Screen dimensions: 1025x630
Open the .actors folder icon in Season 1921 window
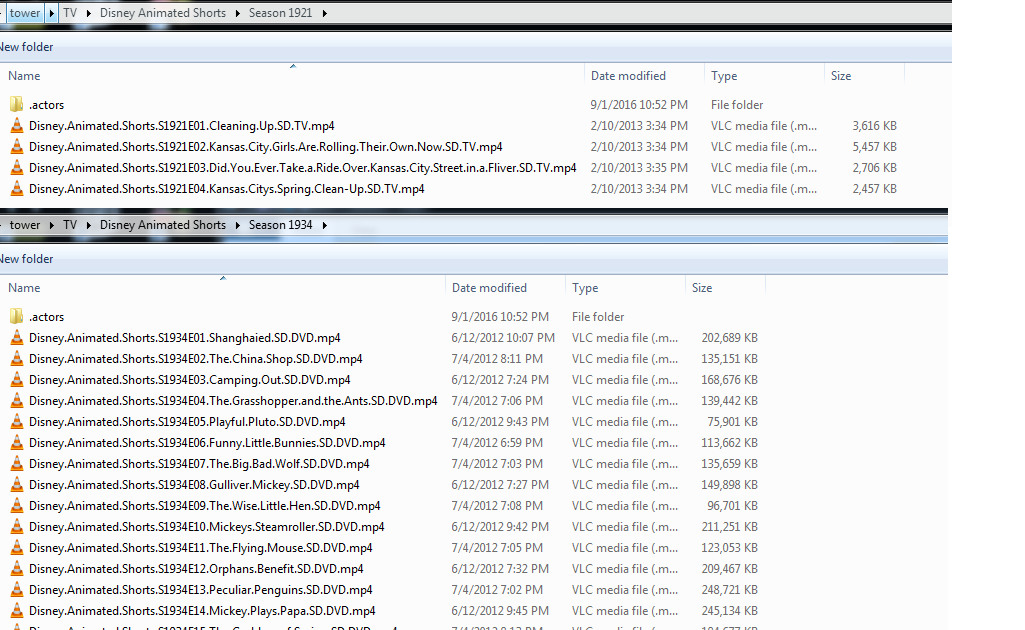(17, 105)
